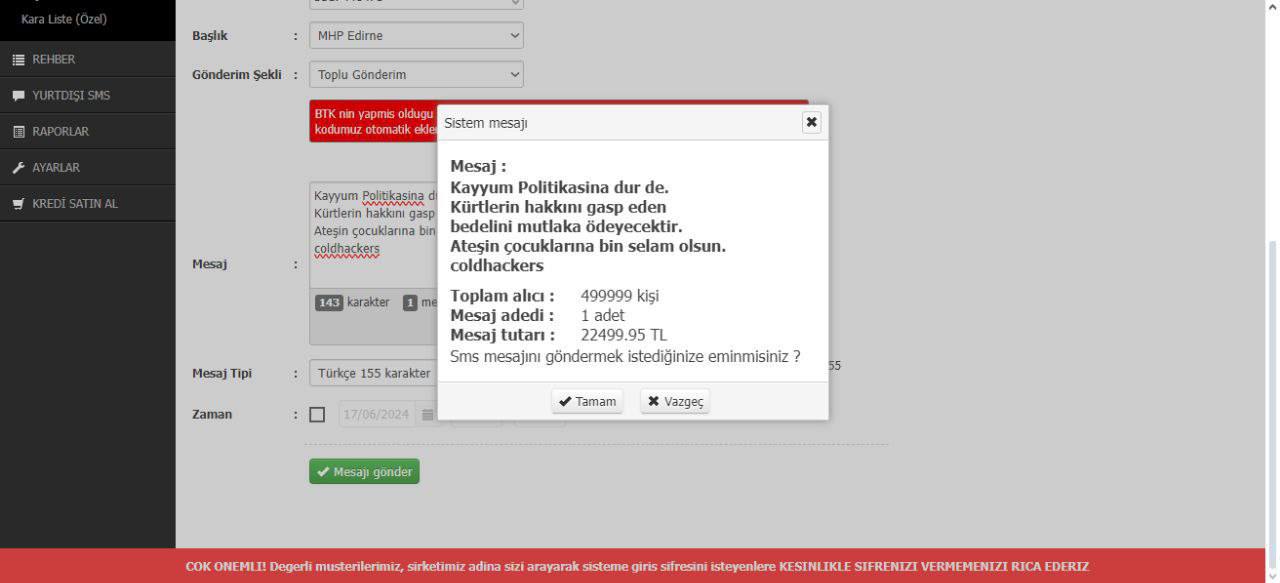Open the Gönderim Şekli dropdown
The width and height of the screenshot is (1280, 583).
[415, 74]
